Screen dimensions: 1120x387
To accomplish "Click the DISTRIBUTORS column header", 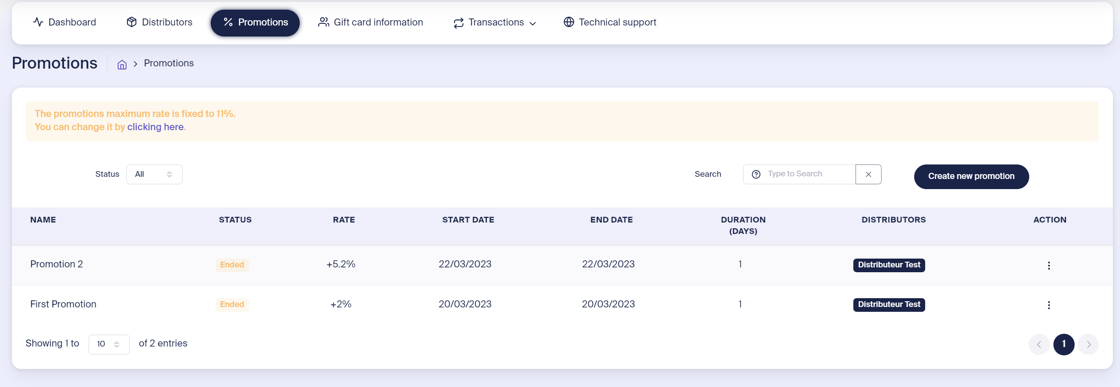I will coord(894,220).
